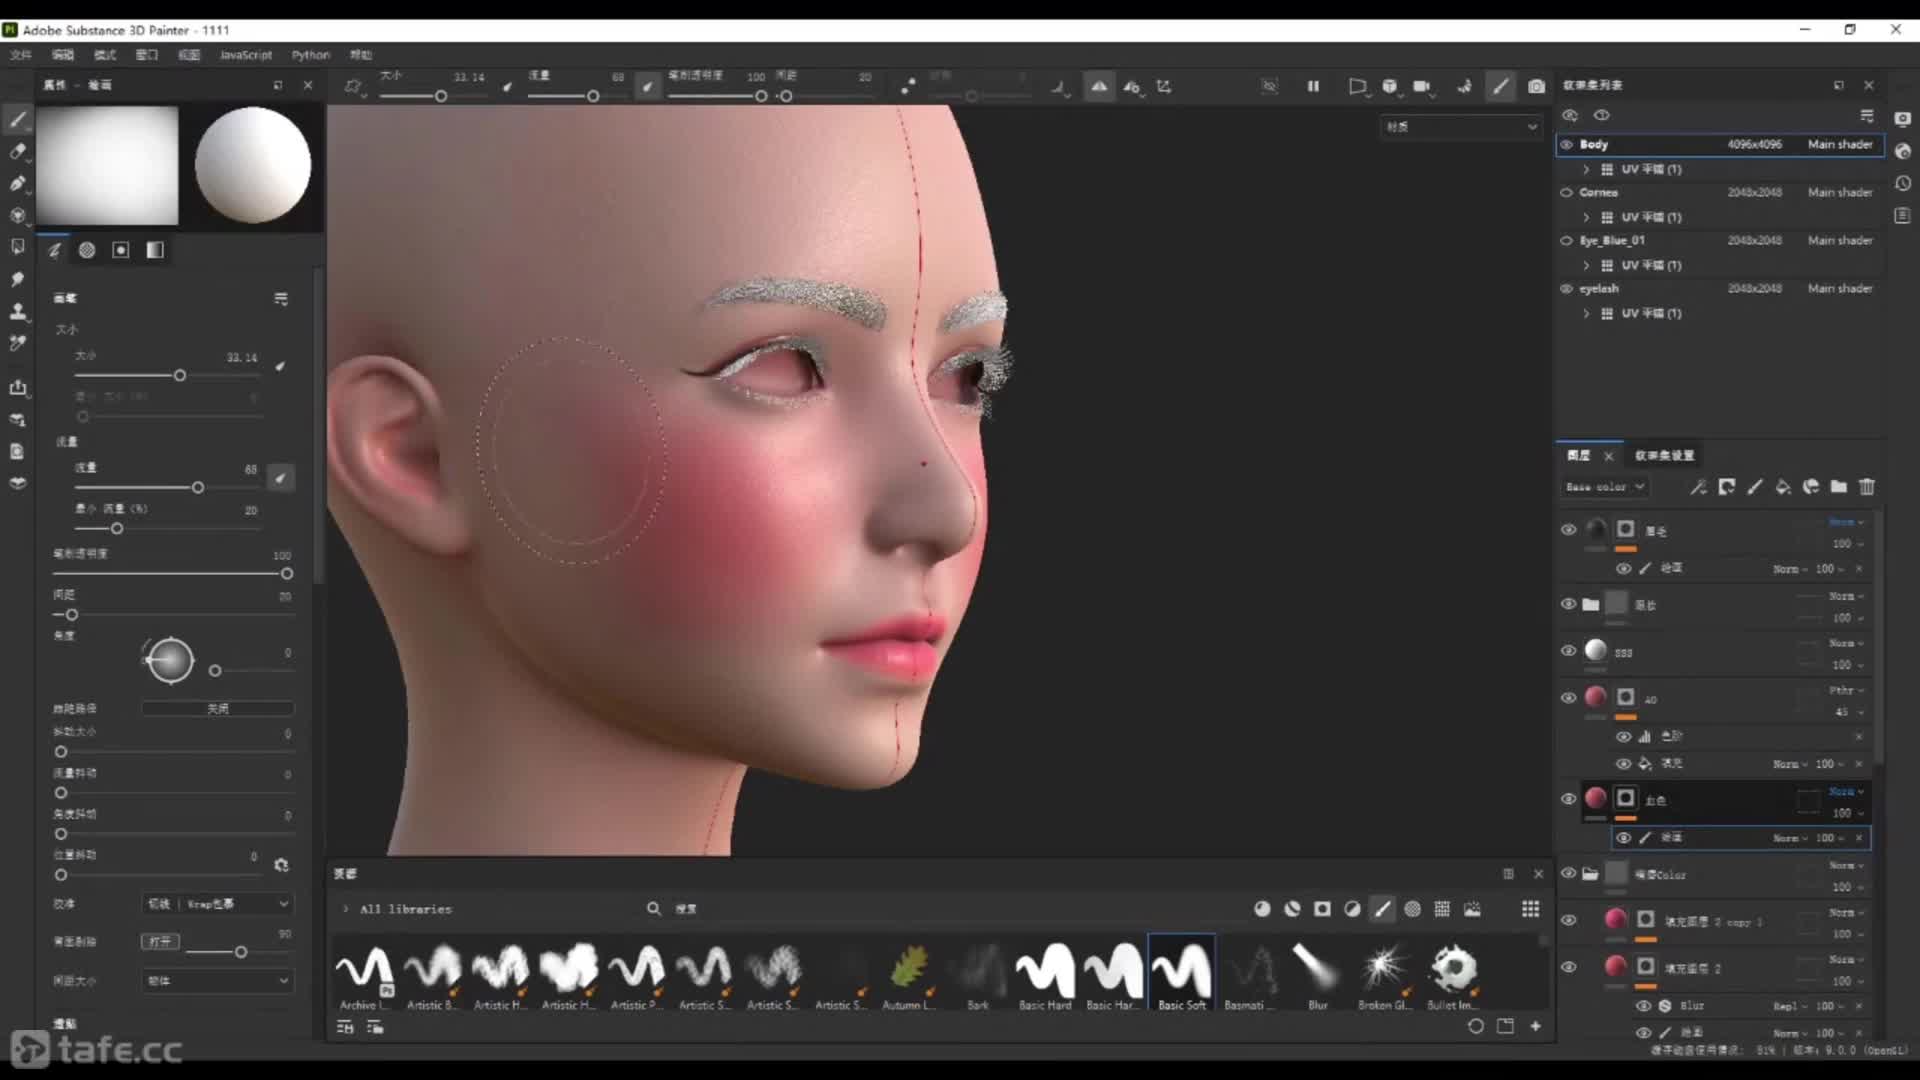1920x1080 pixels.
Task: Click the add folder icon in the layers panel
Action: [1839, 487]
